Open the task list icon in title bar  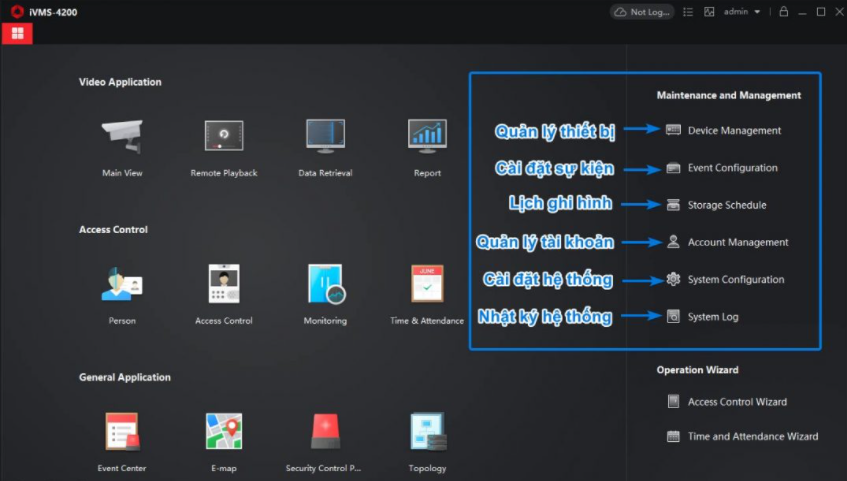[688, 11]
